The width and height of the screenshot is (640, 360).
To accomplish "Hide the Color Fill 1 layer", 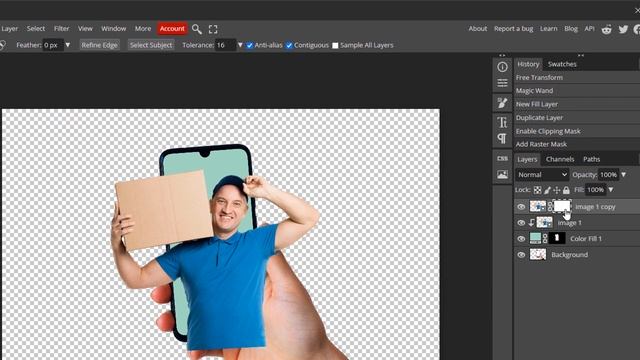I will click(x=521, y=239).
